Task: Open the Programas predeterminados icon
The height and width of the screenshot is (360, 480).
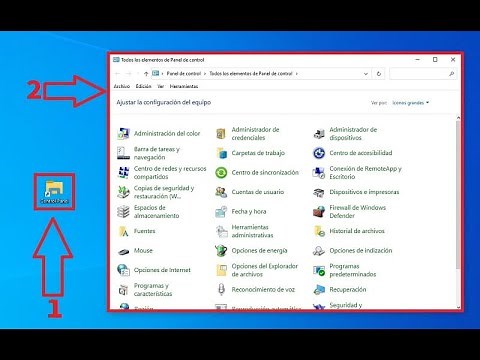Action: pos(319,270)
